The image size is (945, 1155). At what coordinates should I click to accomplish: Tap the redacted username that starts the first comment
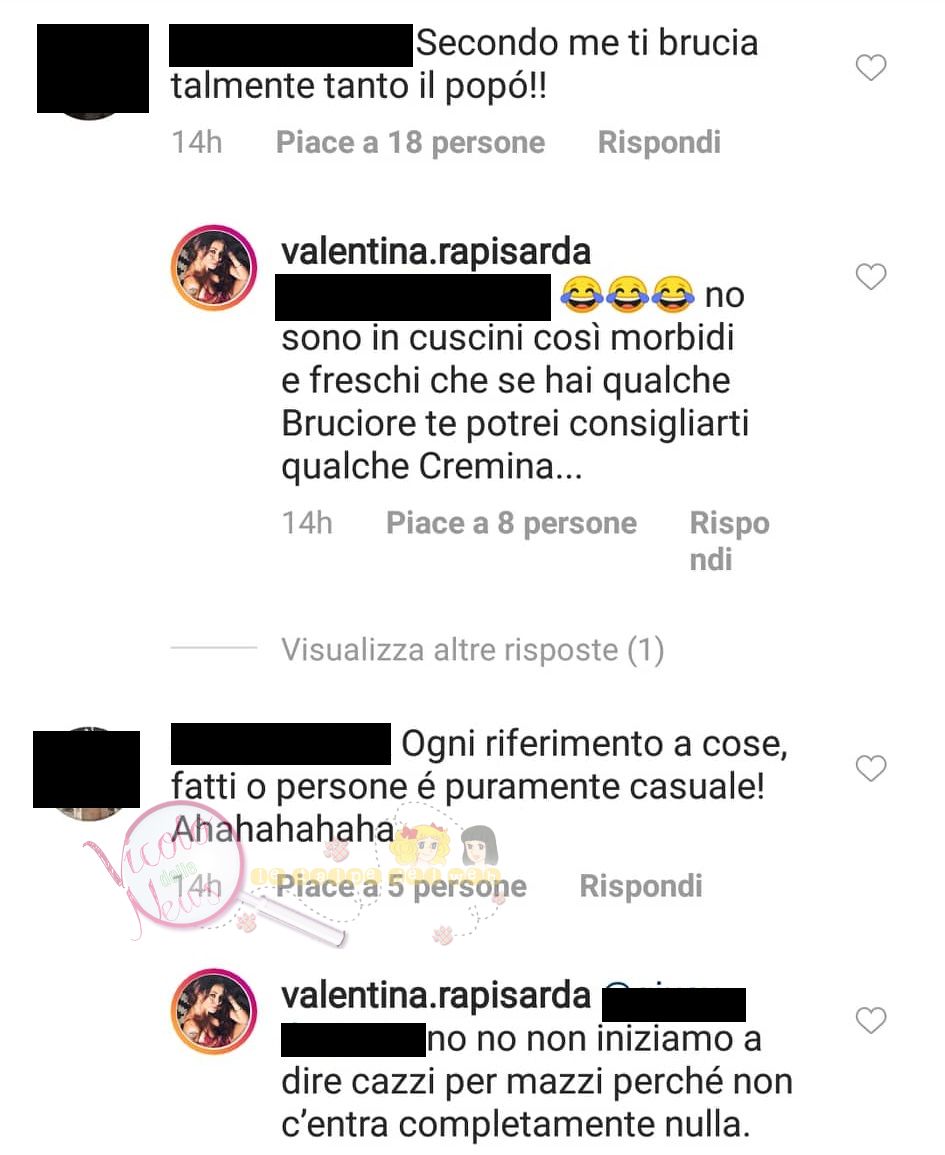[291, 46]
